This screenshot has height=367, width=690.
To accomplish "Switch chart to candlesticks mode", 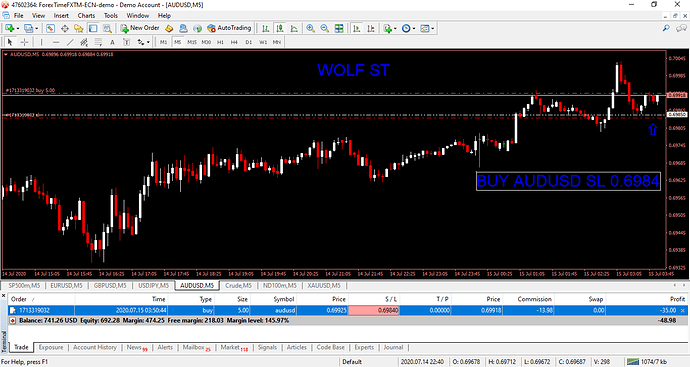I will click(279, 29).
